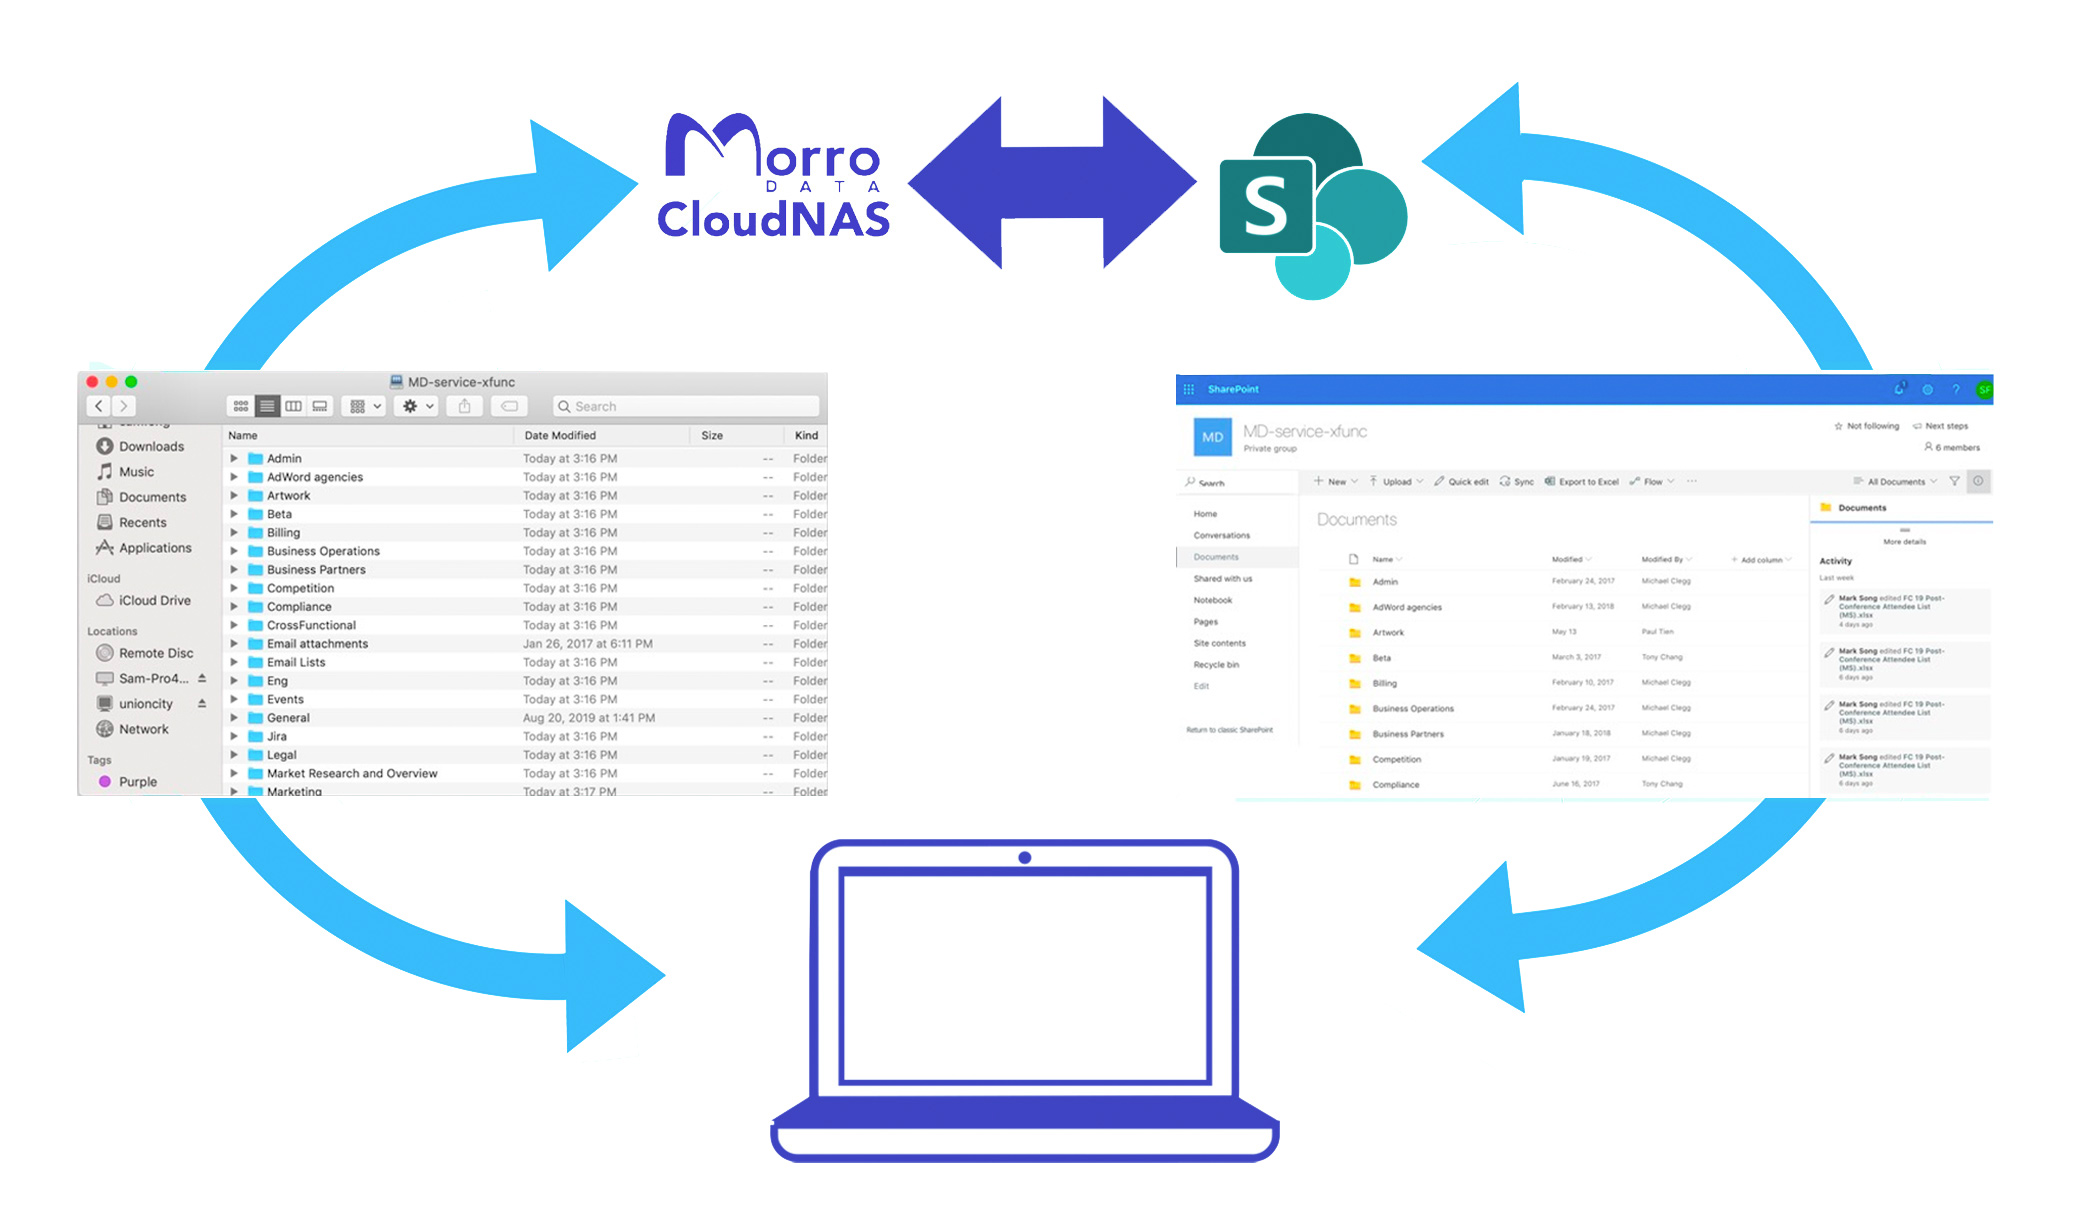Open Finder share button

(464, 406)
